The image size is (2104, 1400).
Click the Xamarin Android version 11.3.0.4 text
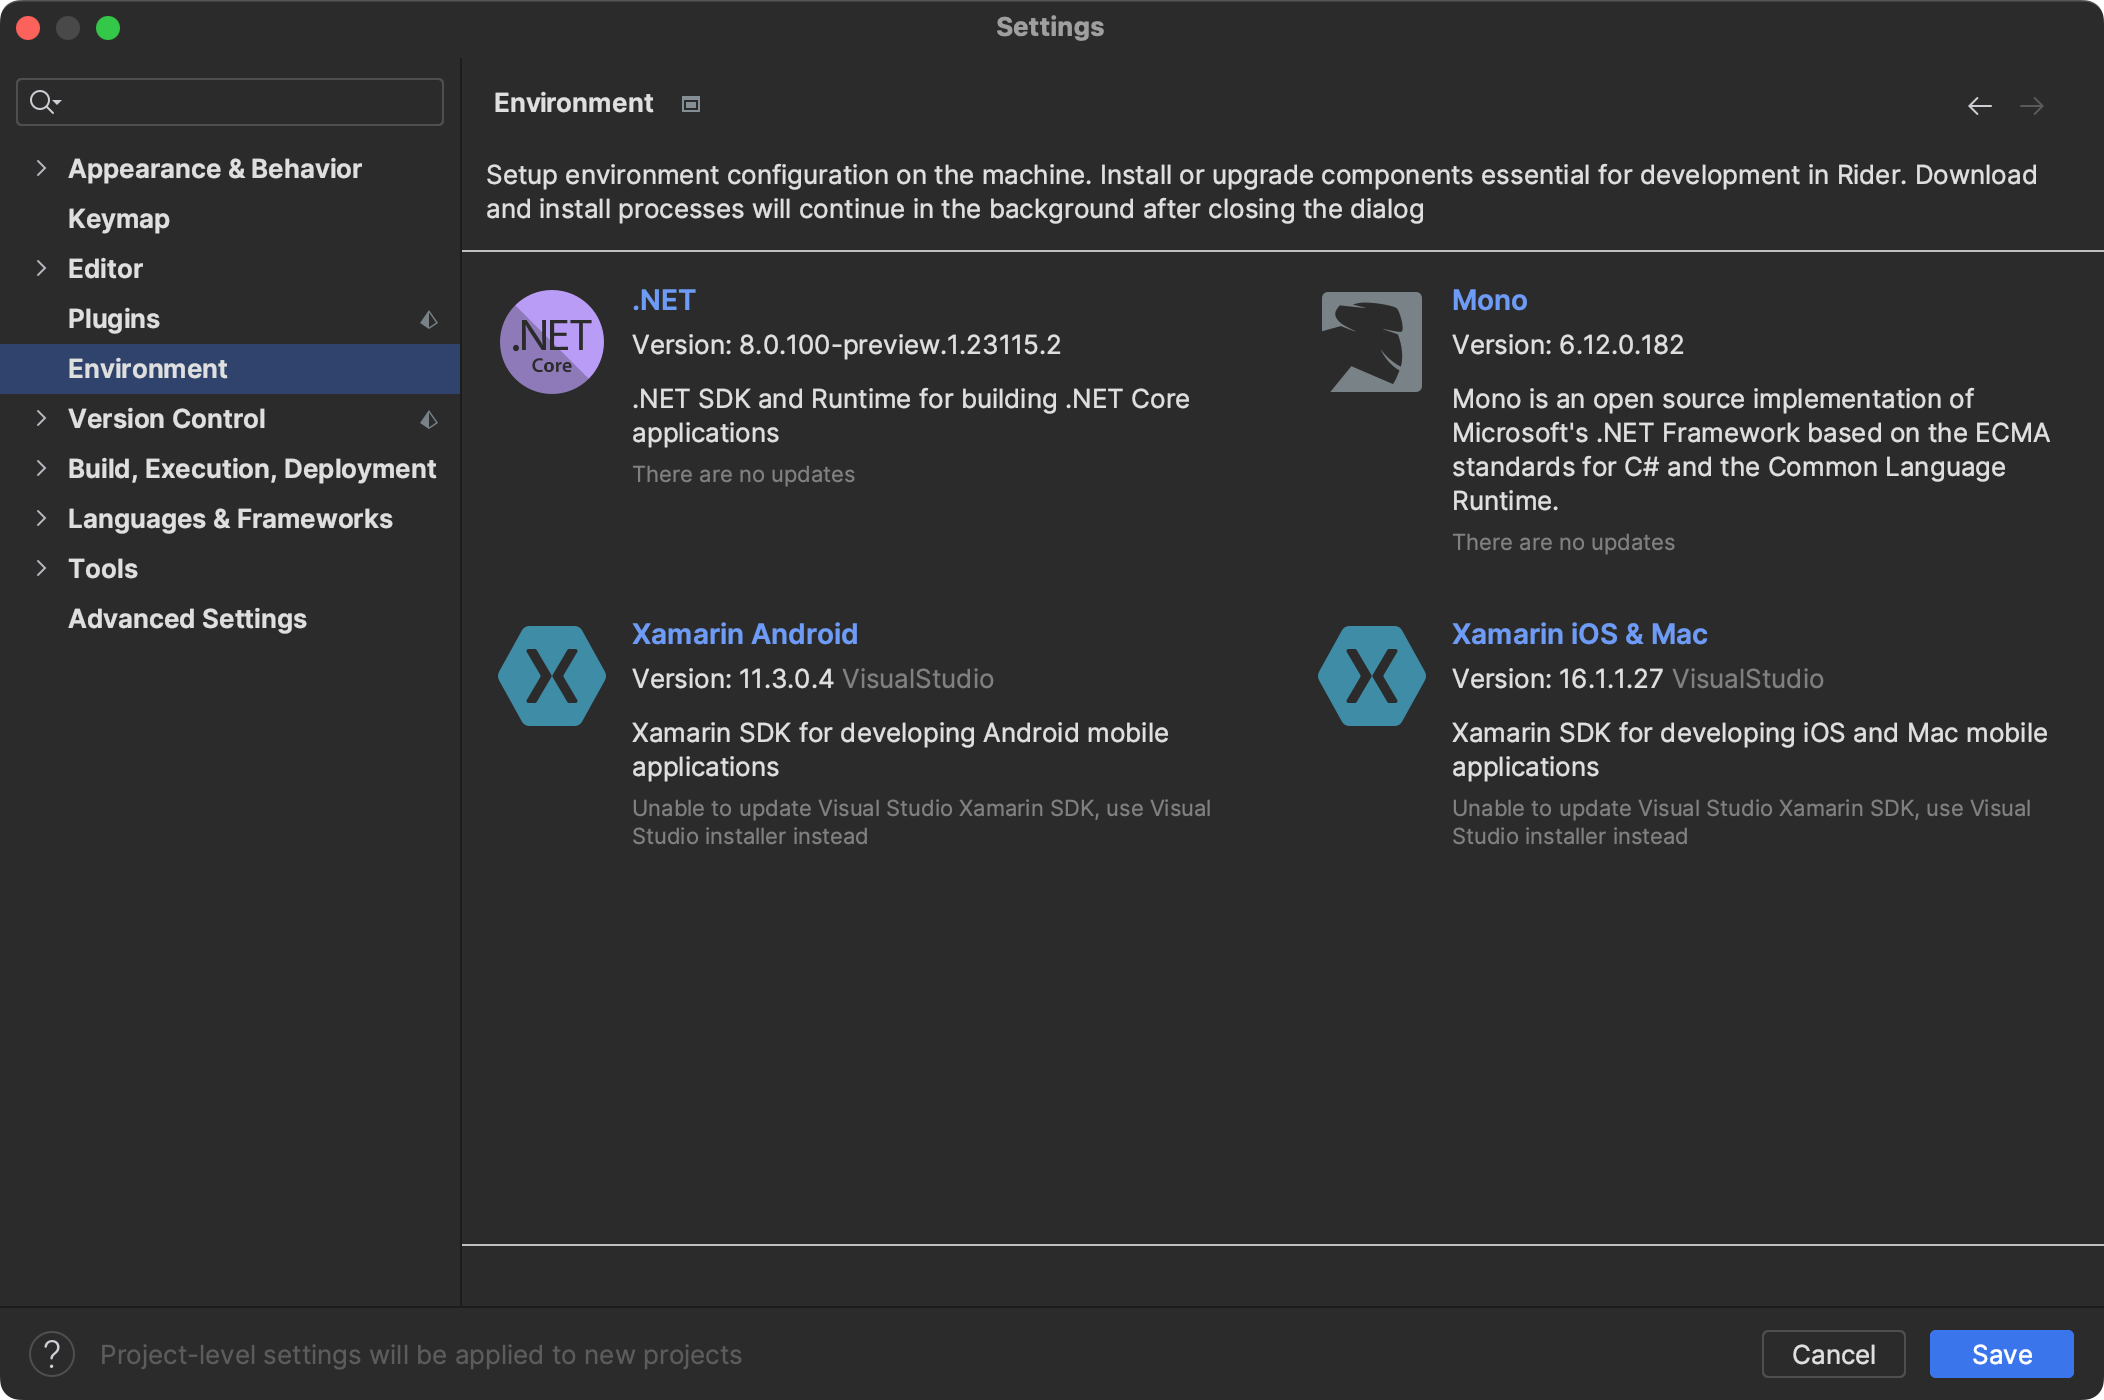pyautogui.click(x=733, y=679)
